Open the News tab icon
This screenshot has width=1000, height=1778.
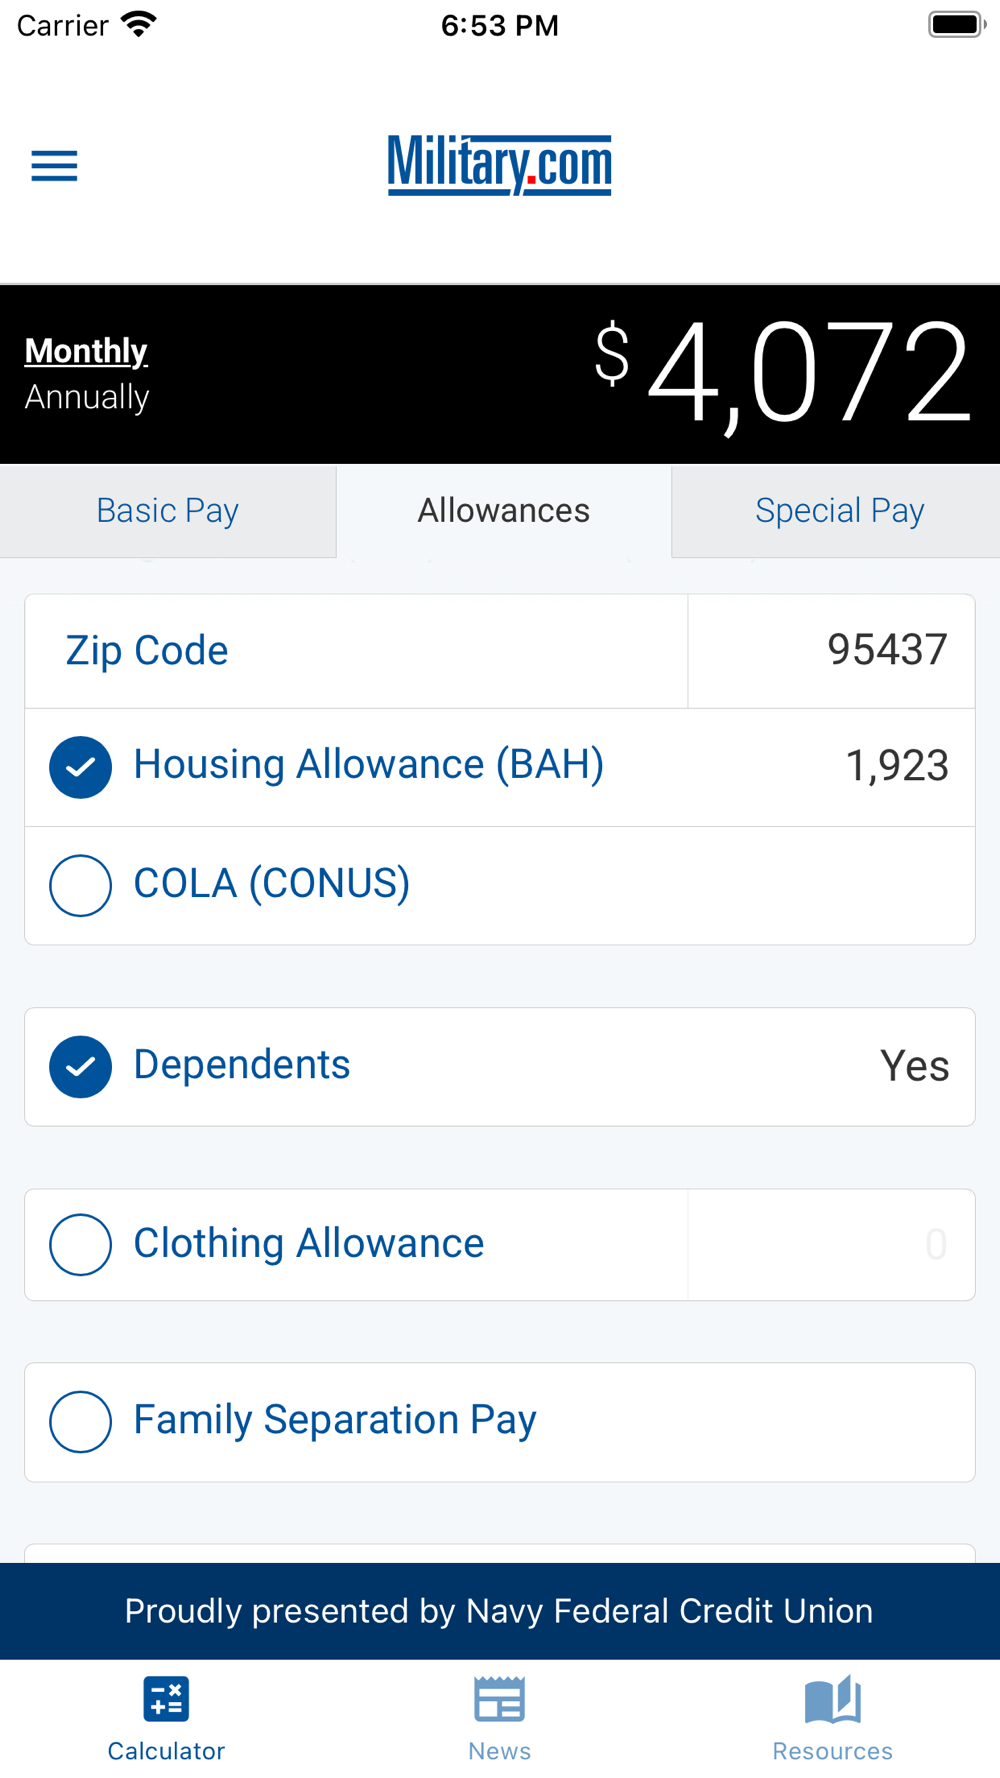click(x=500, y=1699)
